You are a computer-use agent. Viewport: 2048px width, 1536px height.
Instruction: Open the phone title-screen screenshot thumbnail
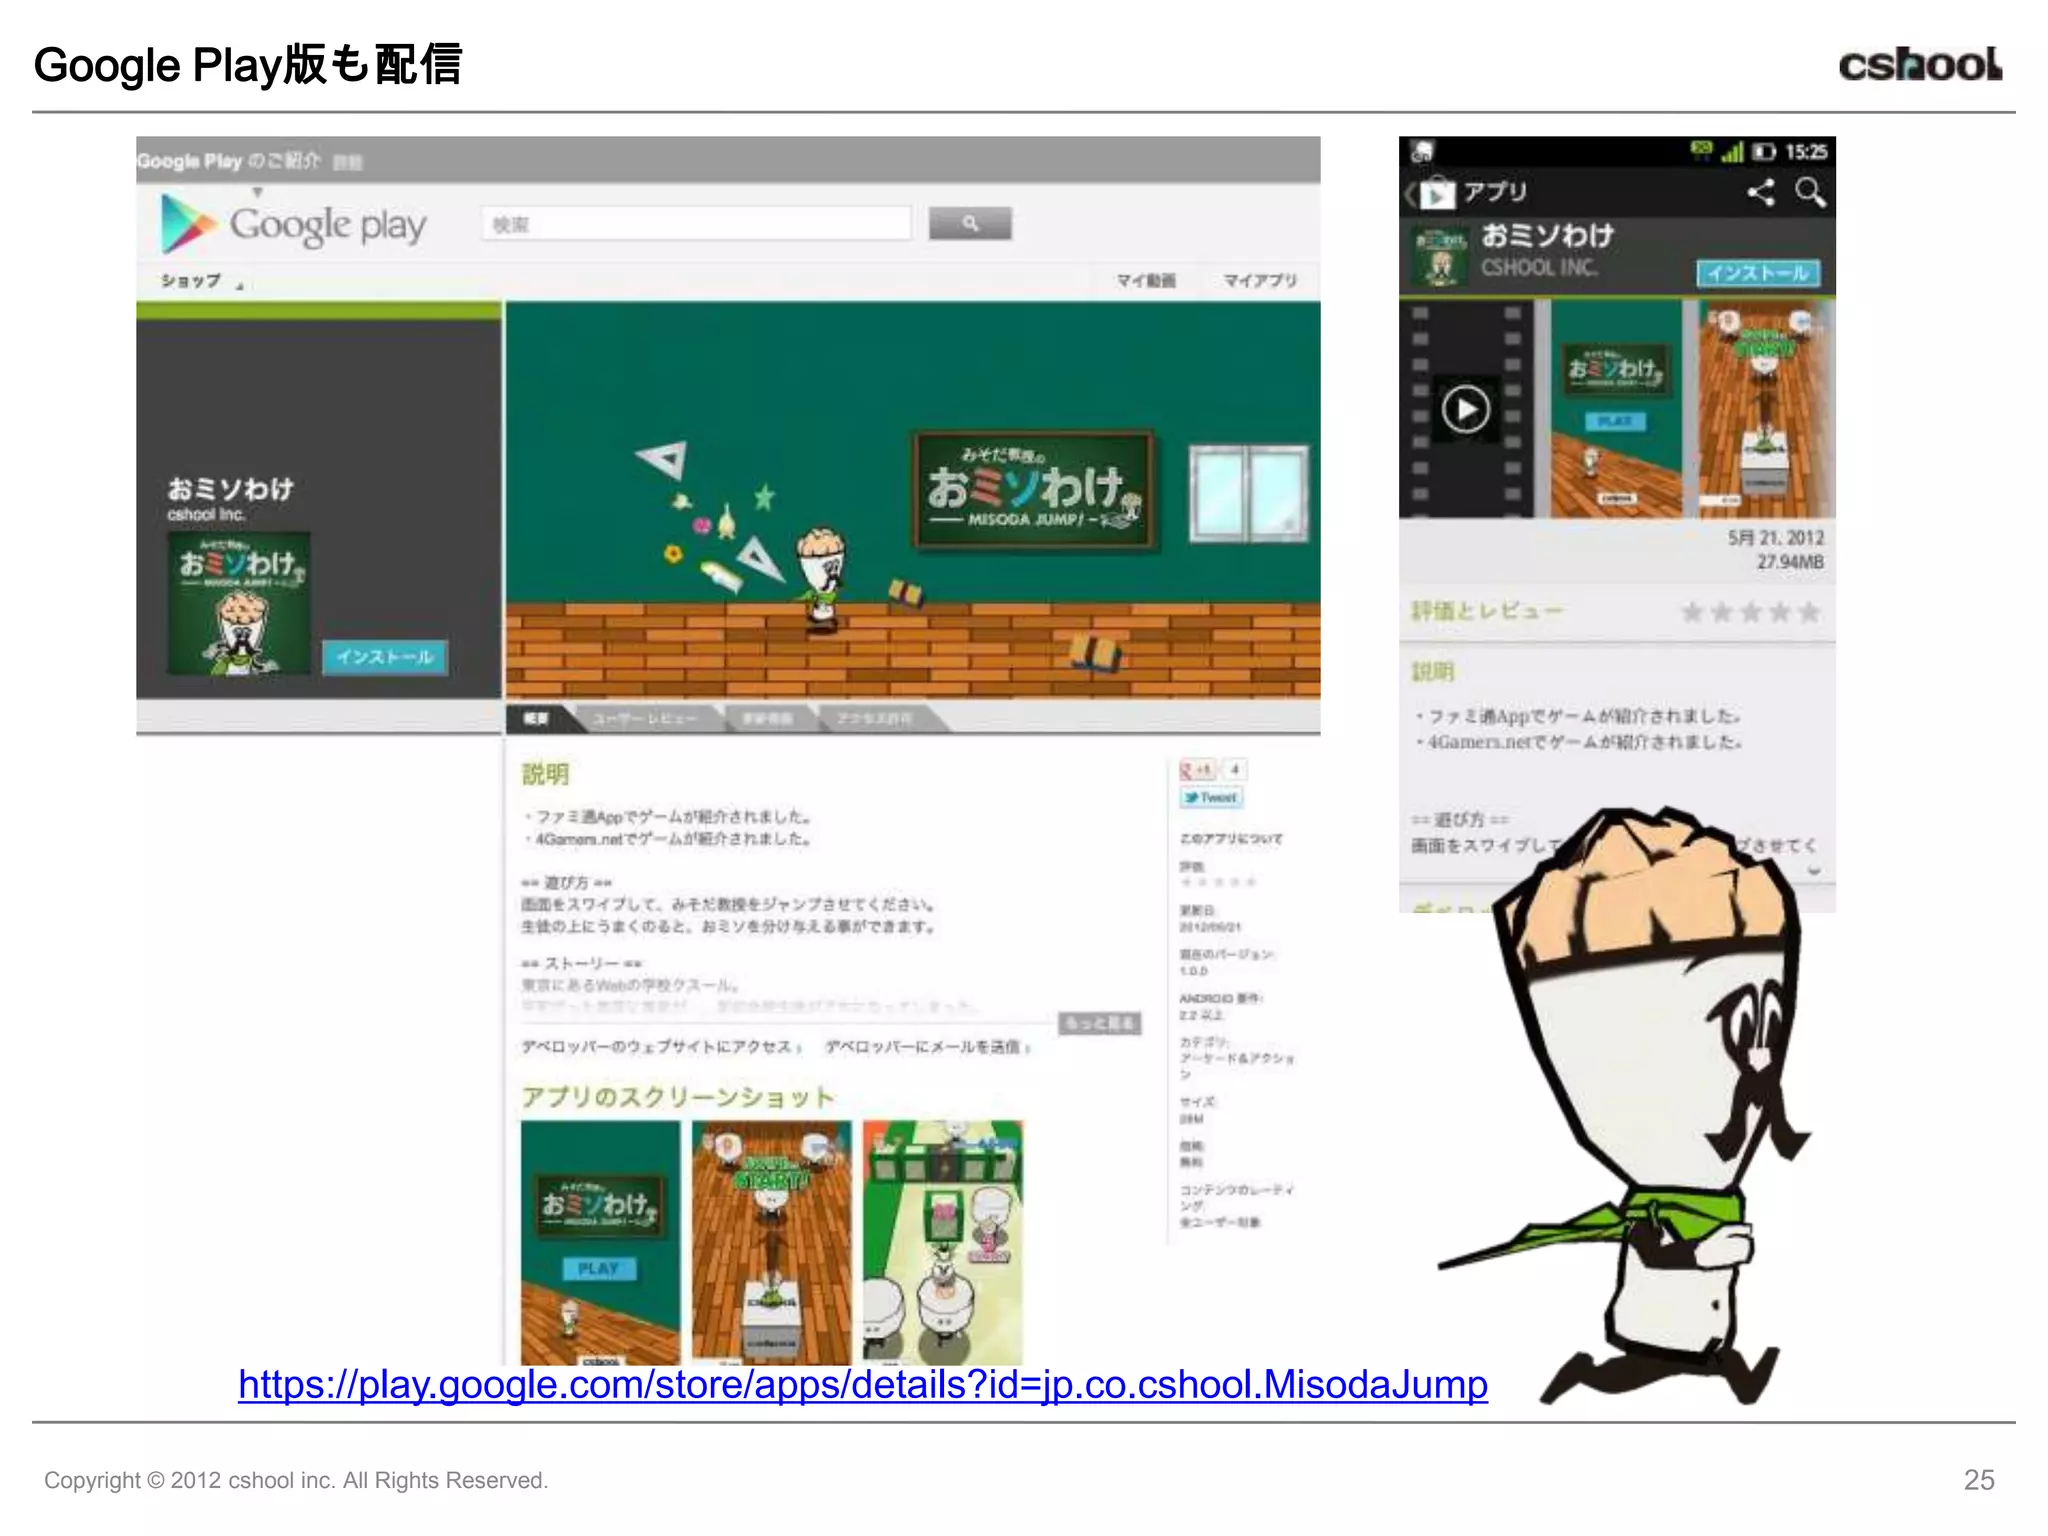click(x=1616, y=409)
